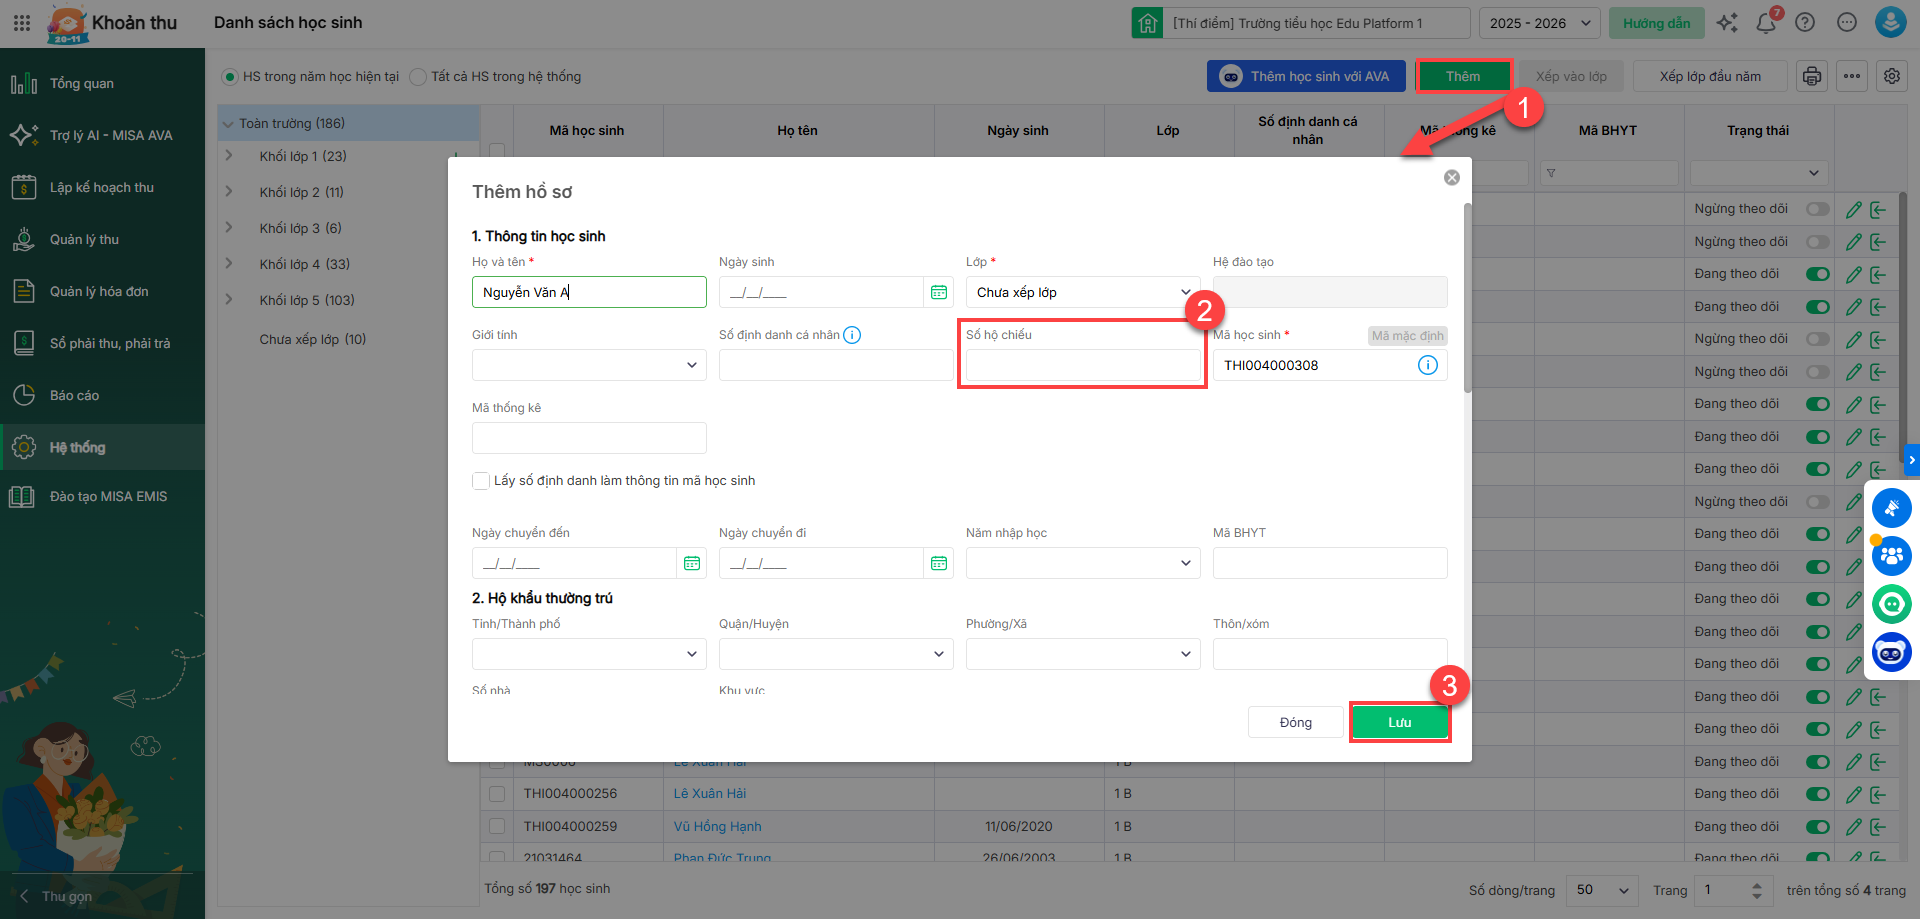Image resolution: width=1920 pixels, height=919 pixels.
Task: Click the print icon in toolbar
Action: click(1812, 76)
